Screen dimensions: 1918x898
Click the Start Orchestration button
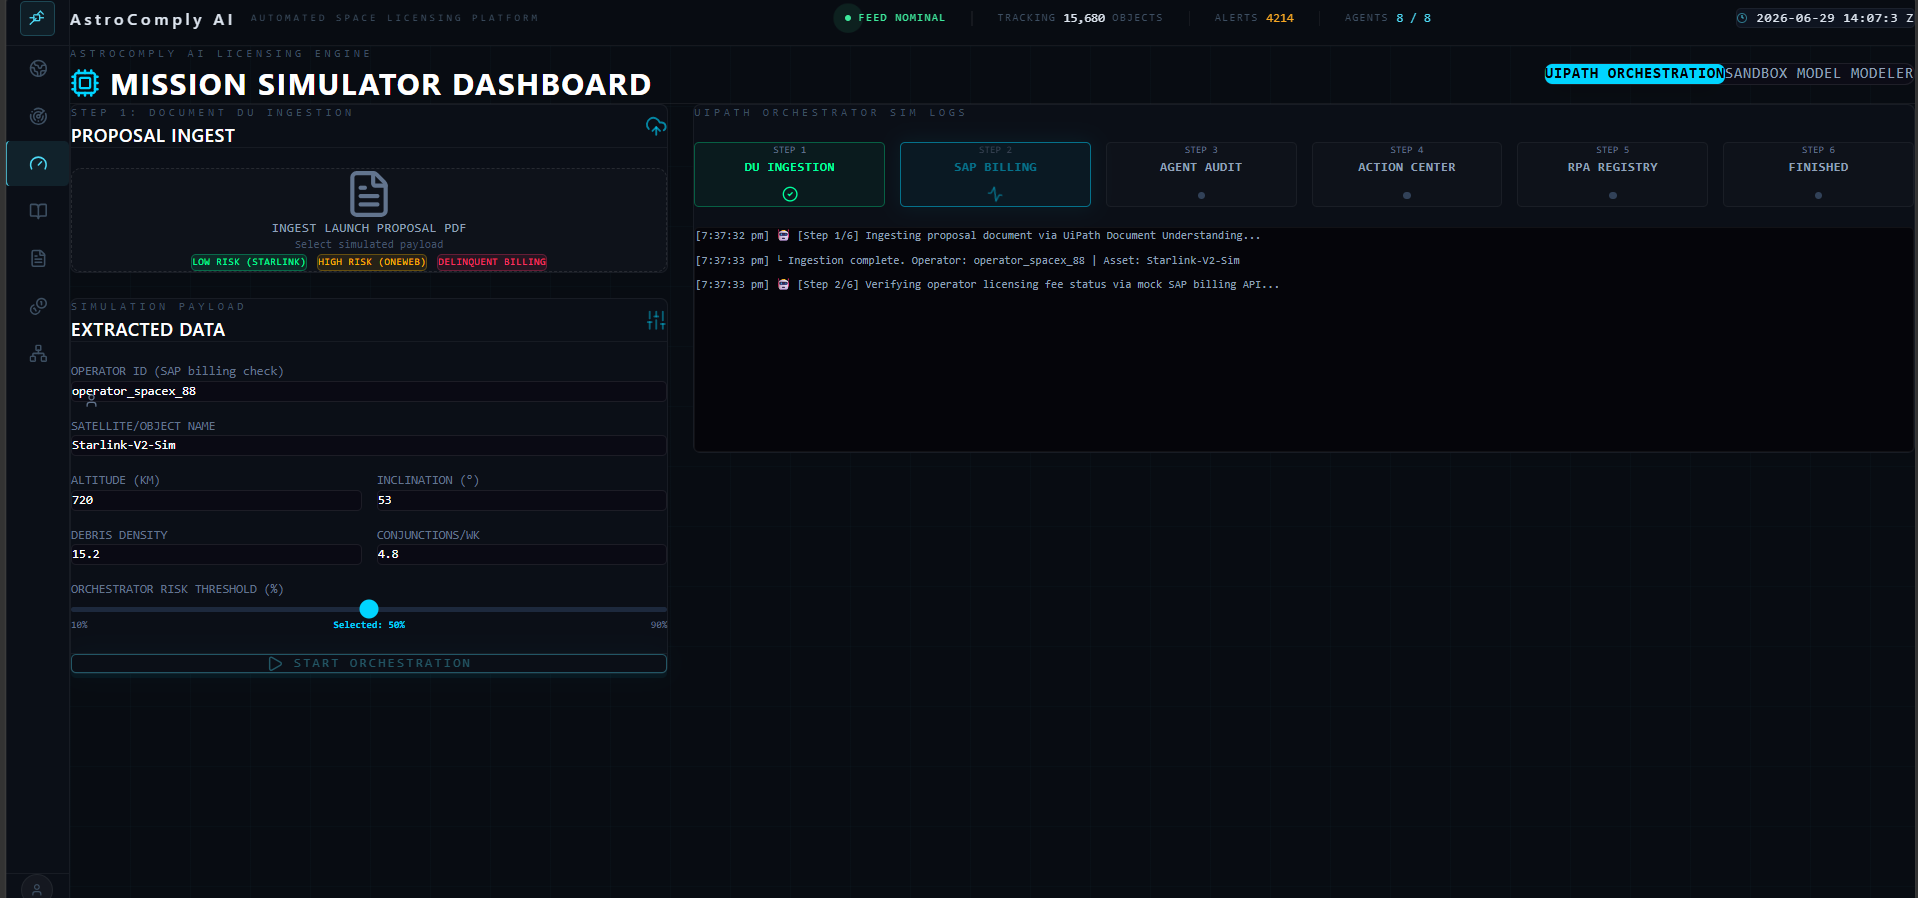pyautogui.click(x=369, y=663)
